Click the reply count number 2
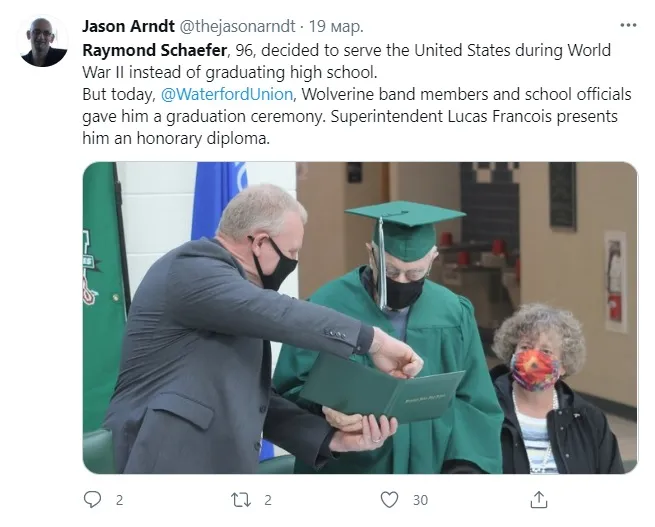655x527 pixels. pos(119,500)
